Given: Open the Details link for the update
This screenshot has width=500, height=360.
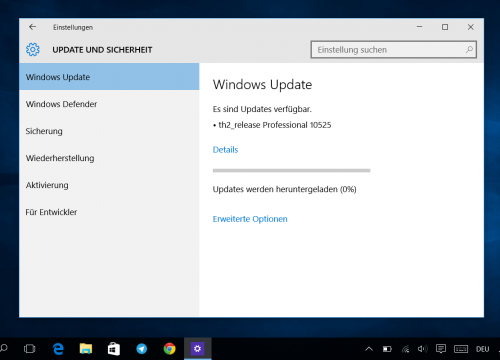Looking at the screenshot, I should point(225,150).
